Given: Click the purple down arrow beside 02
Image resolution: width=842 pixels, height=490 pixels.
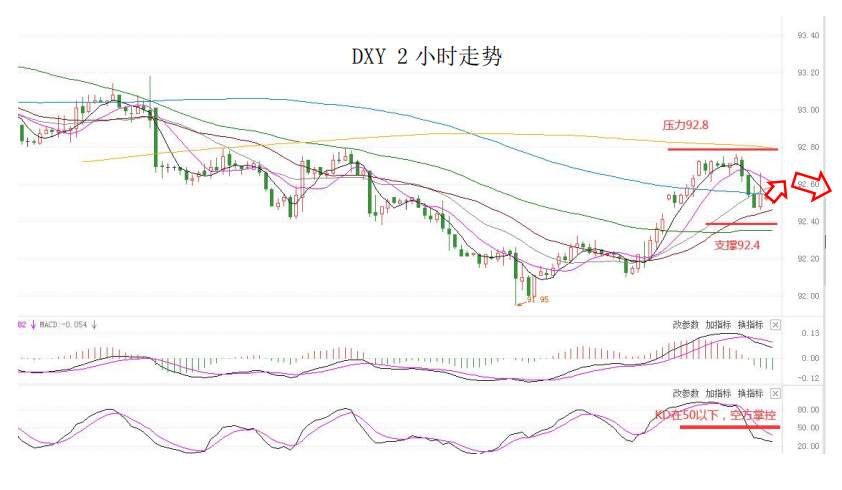Looking at the screenshot, I should [x=33, y=325].
